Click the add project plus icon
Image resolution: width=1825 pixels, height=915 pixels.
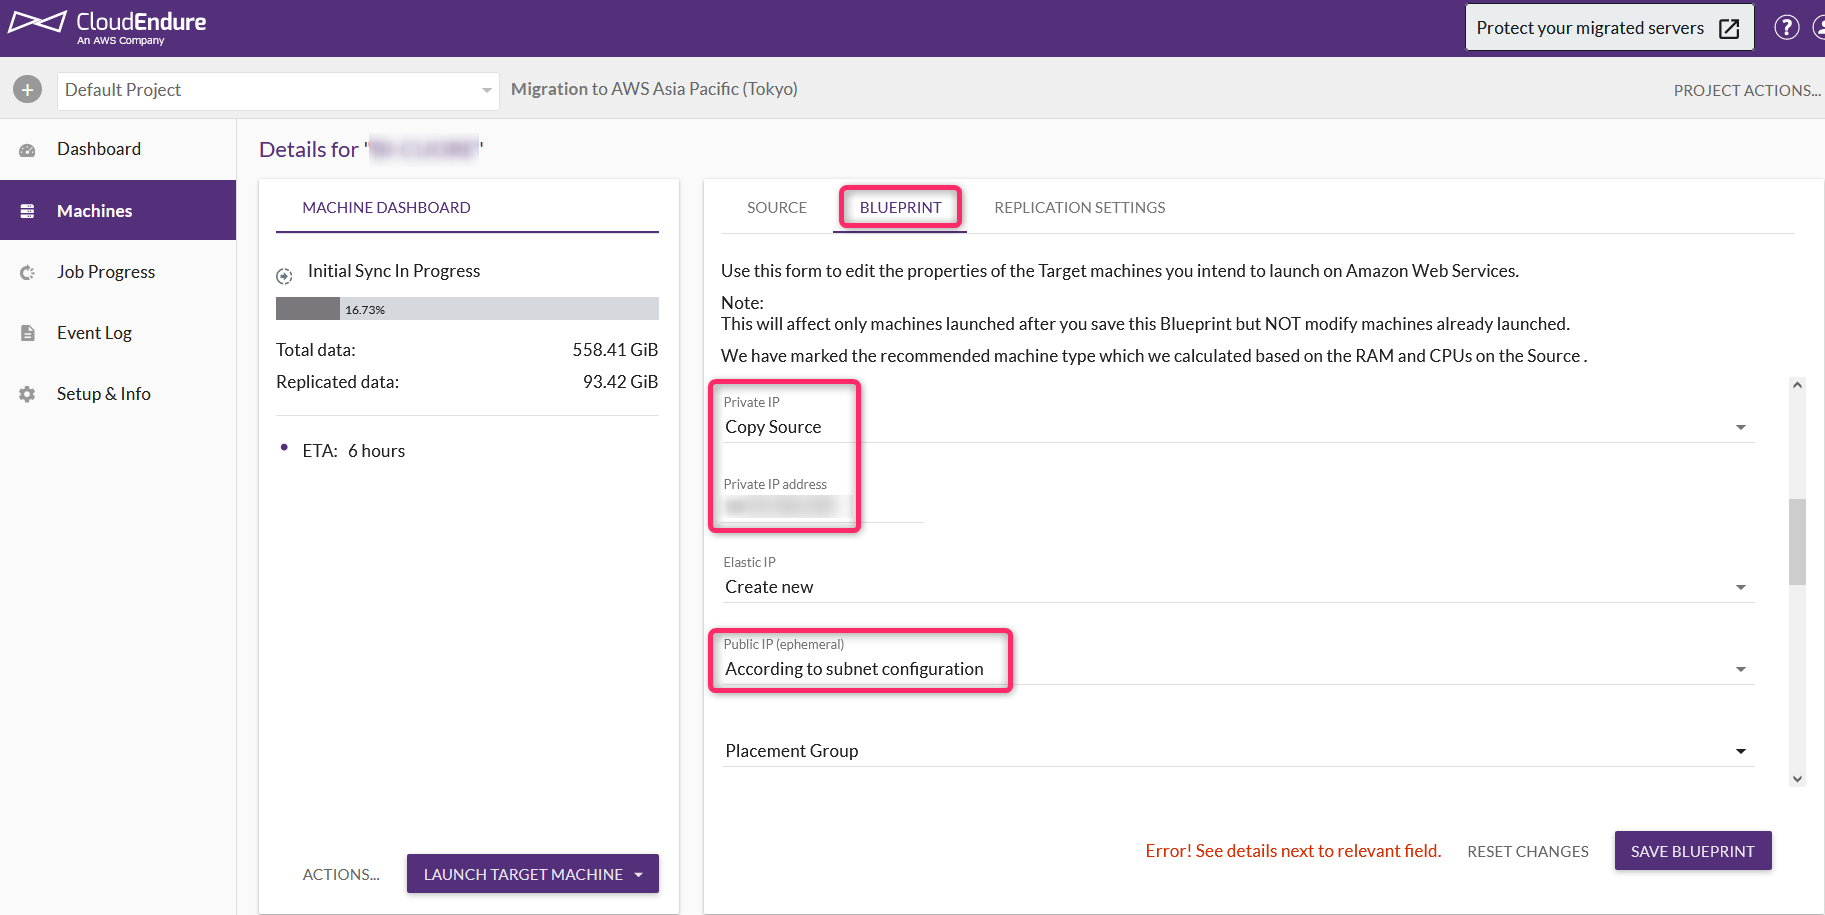coord(28,90)
